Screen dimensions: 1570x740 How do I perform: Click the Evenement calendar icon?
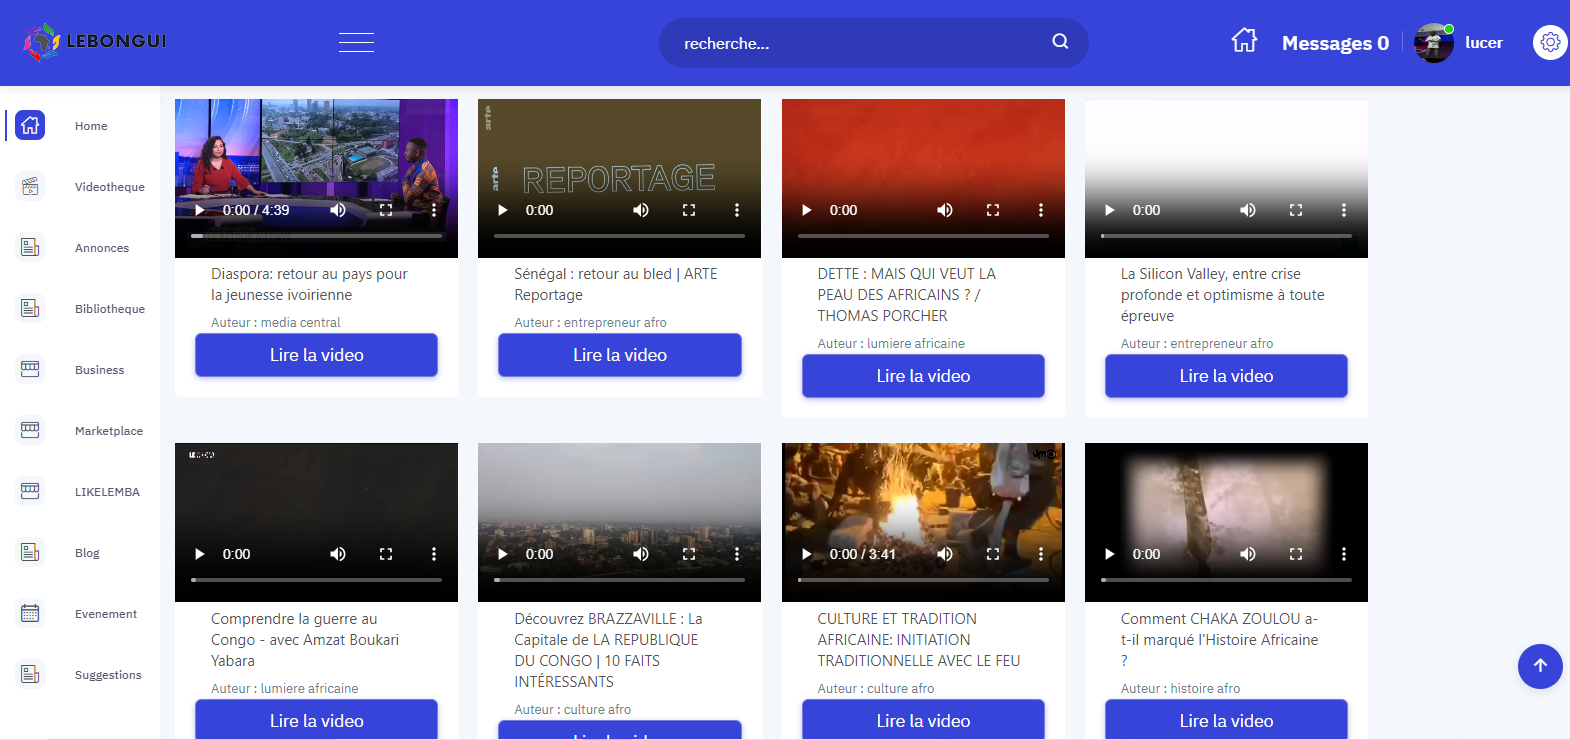coord(31,614)
